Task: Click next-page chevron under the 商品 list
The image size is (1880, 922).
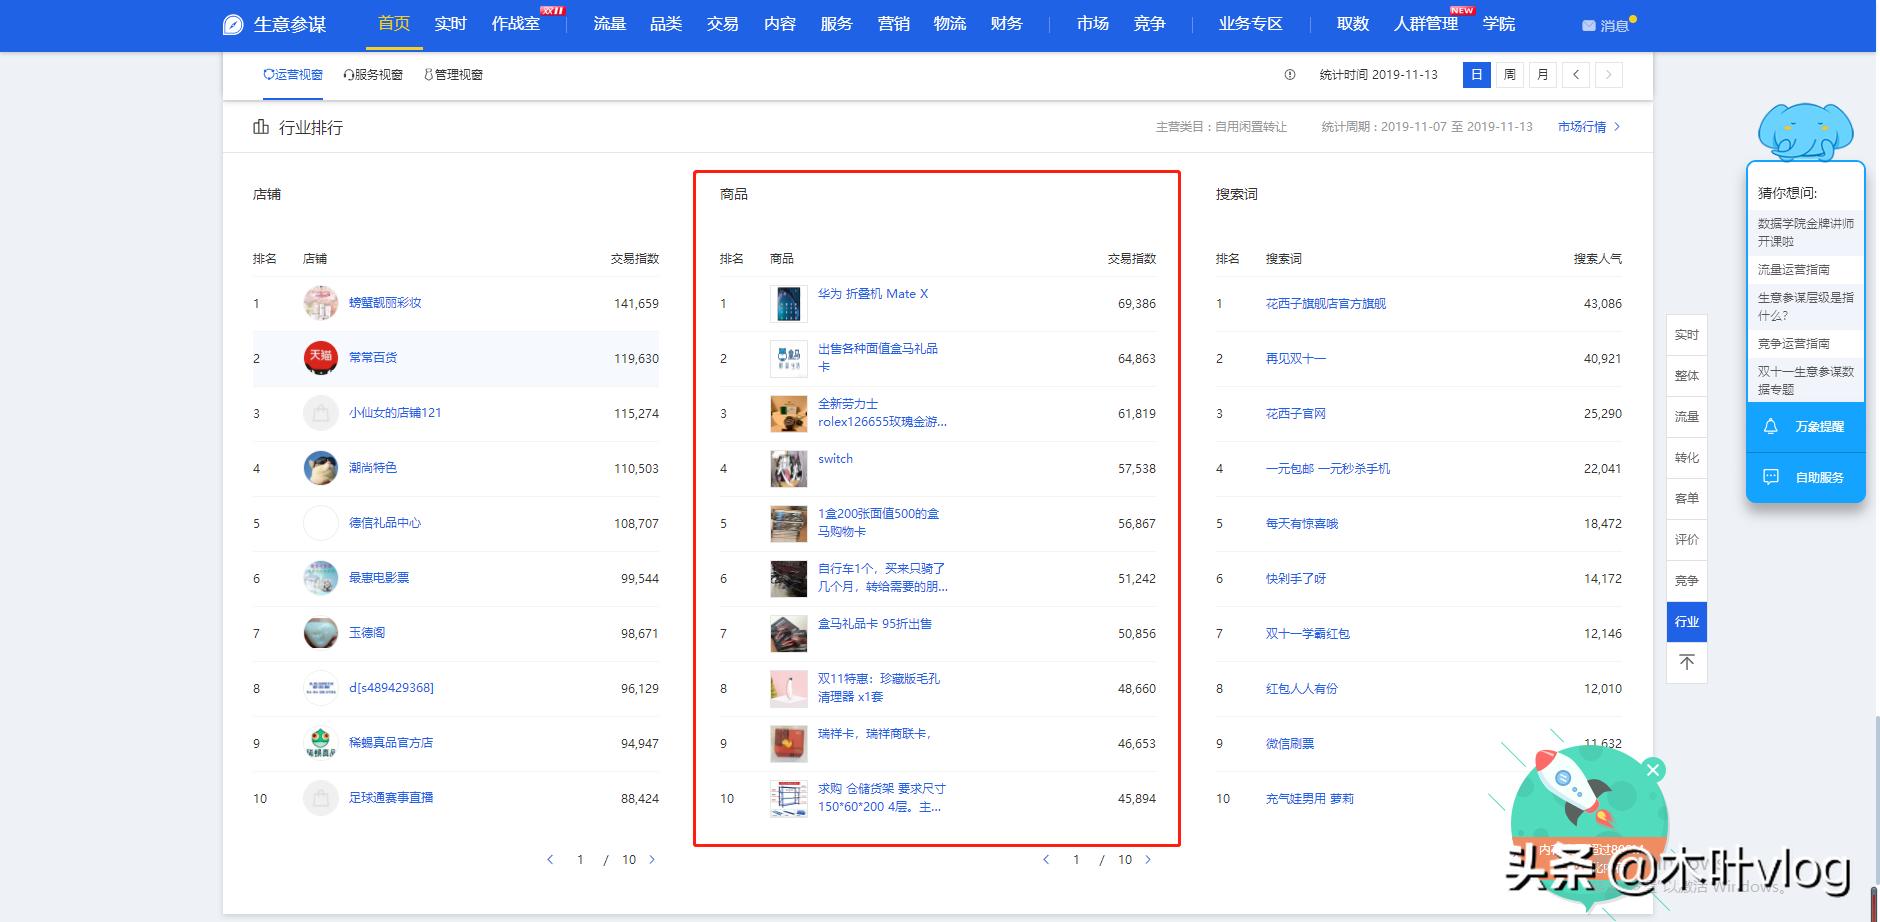Action: tap(1148, 859)
